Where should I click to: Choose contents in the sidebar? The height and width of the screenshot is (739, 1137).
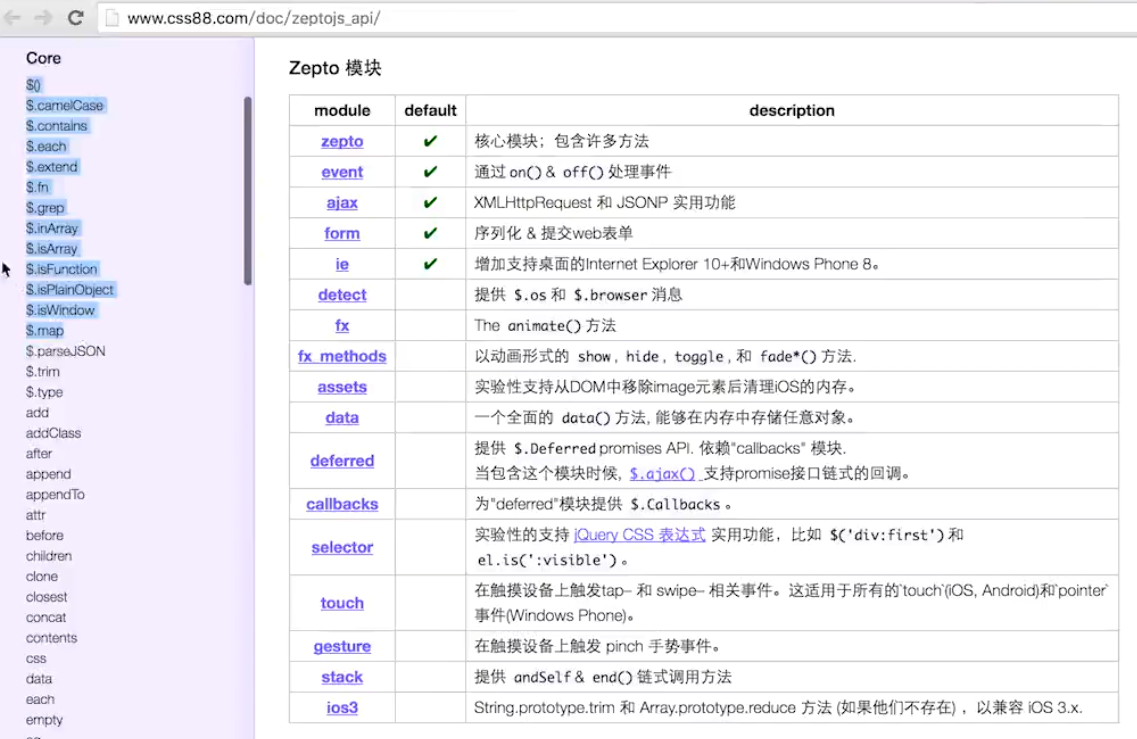point(51,637)
